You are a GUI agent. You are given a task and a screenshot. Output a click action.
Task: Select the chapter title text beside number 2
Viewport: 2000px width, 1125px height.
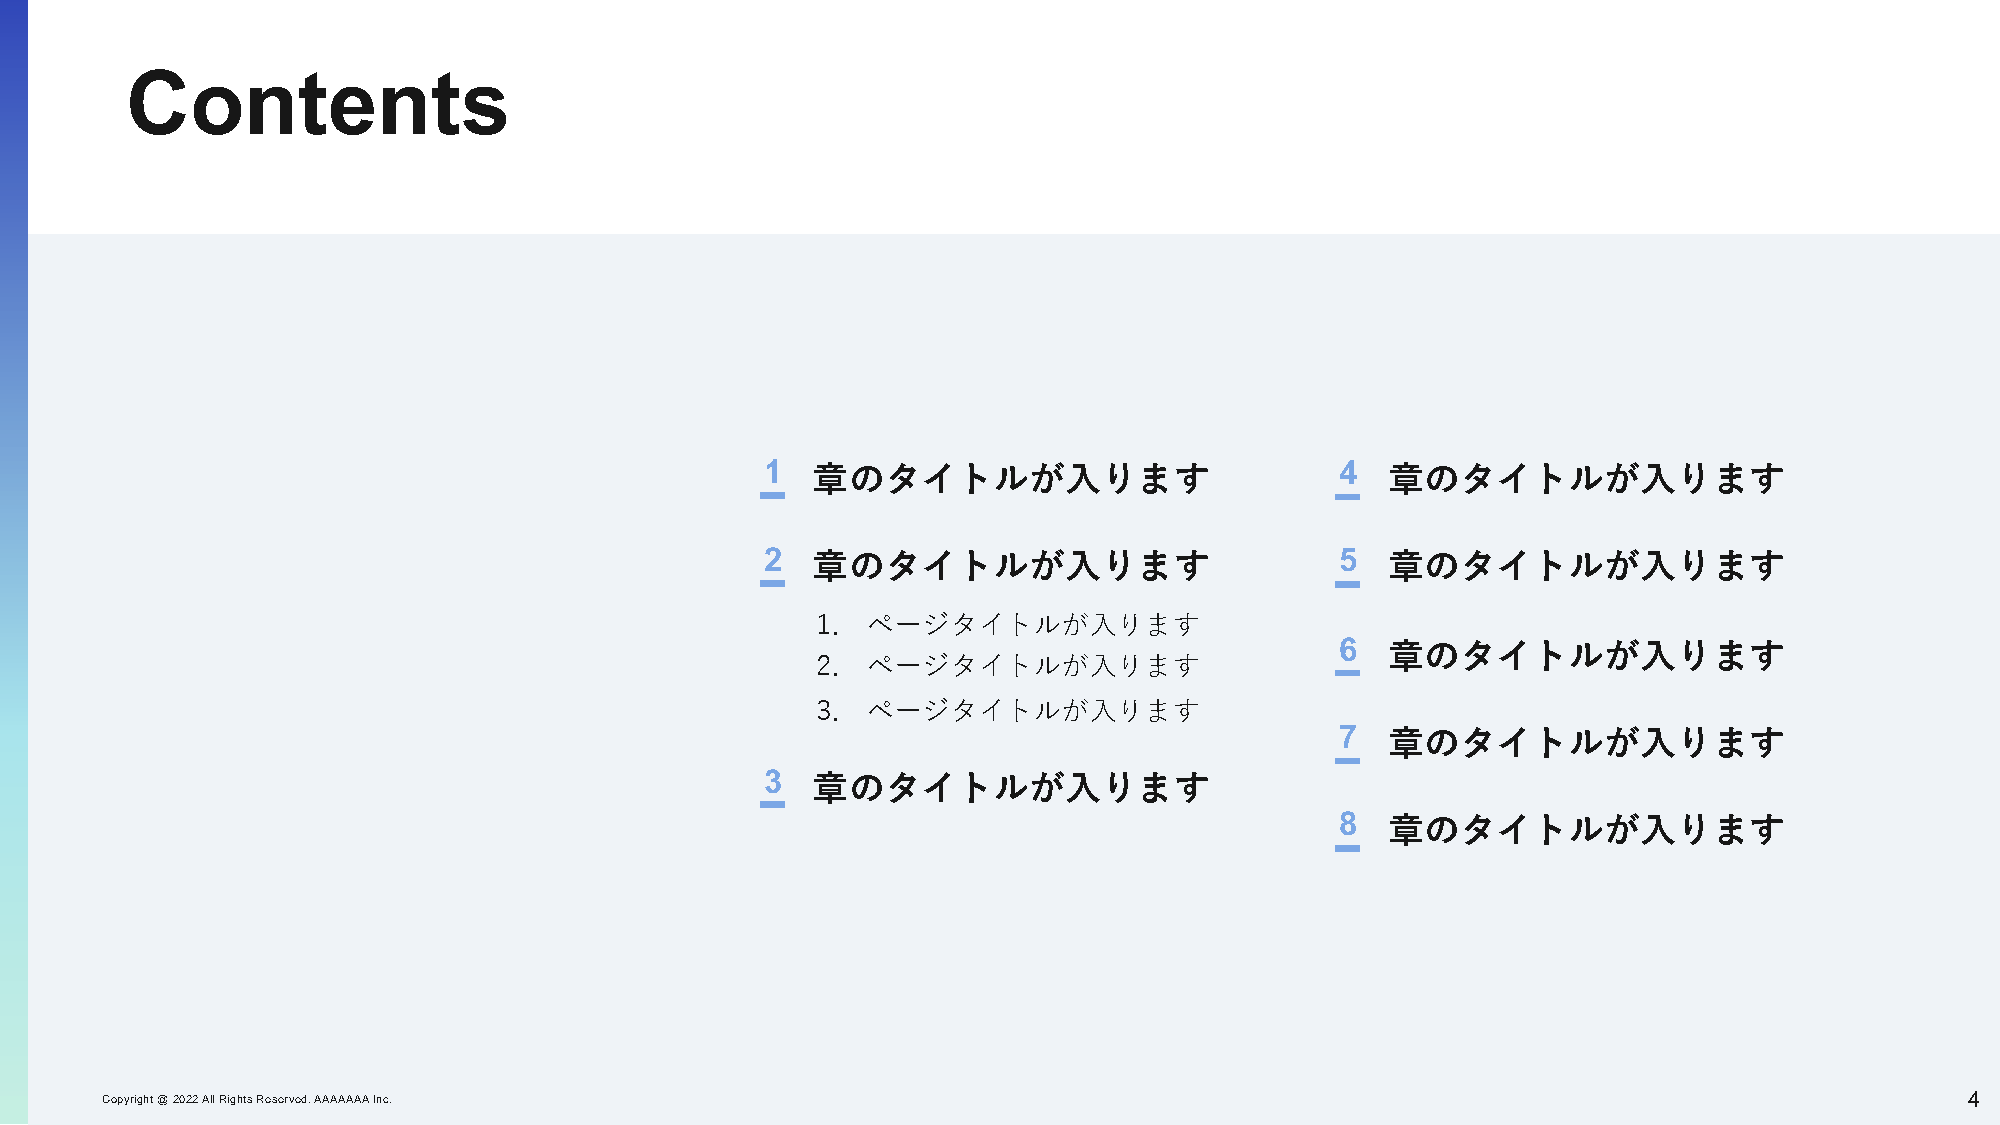[1011, 566]
